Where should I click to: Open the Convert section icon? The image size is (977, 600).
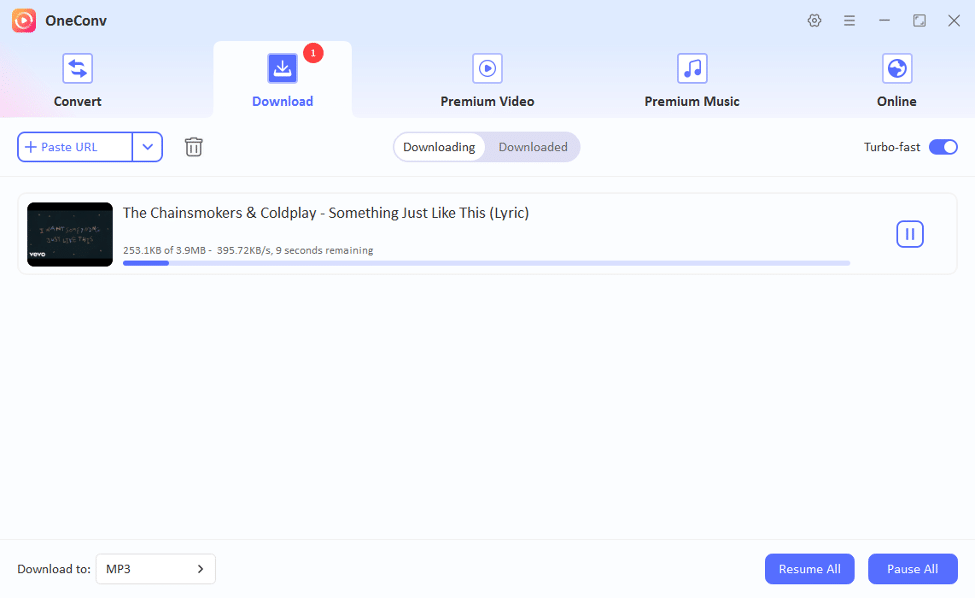tap(77, 68)
